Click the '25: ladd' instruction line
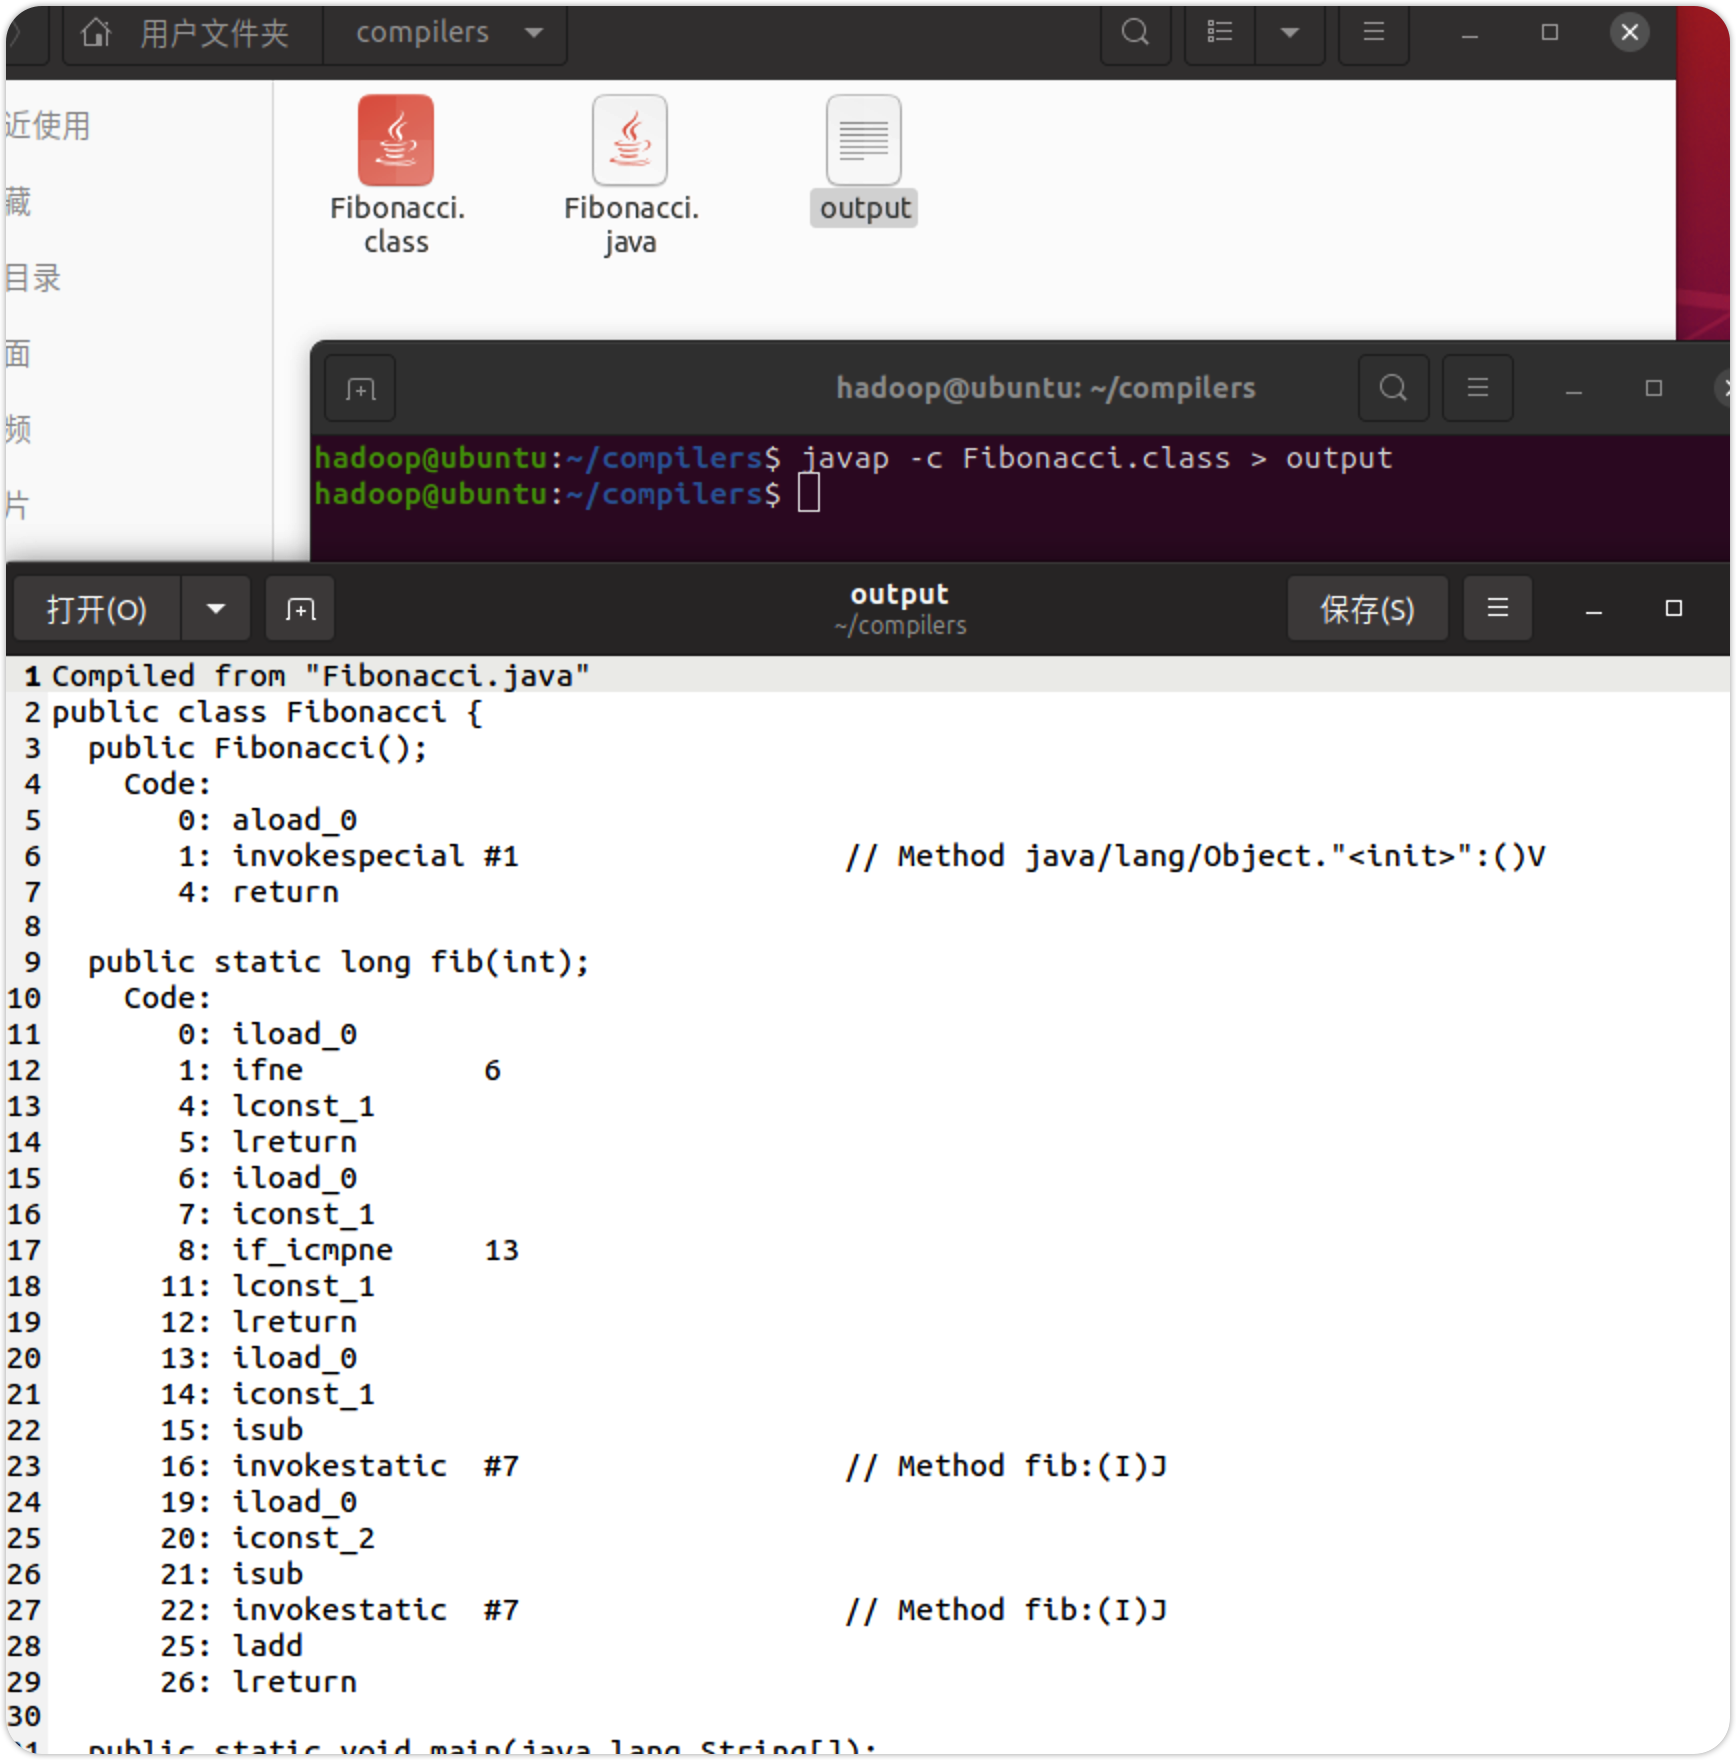This screenshot has width=1736, height=1760. click(231, 1646)
